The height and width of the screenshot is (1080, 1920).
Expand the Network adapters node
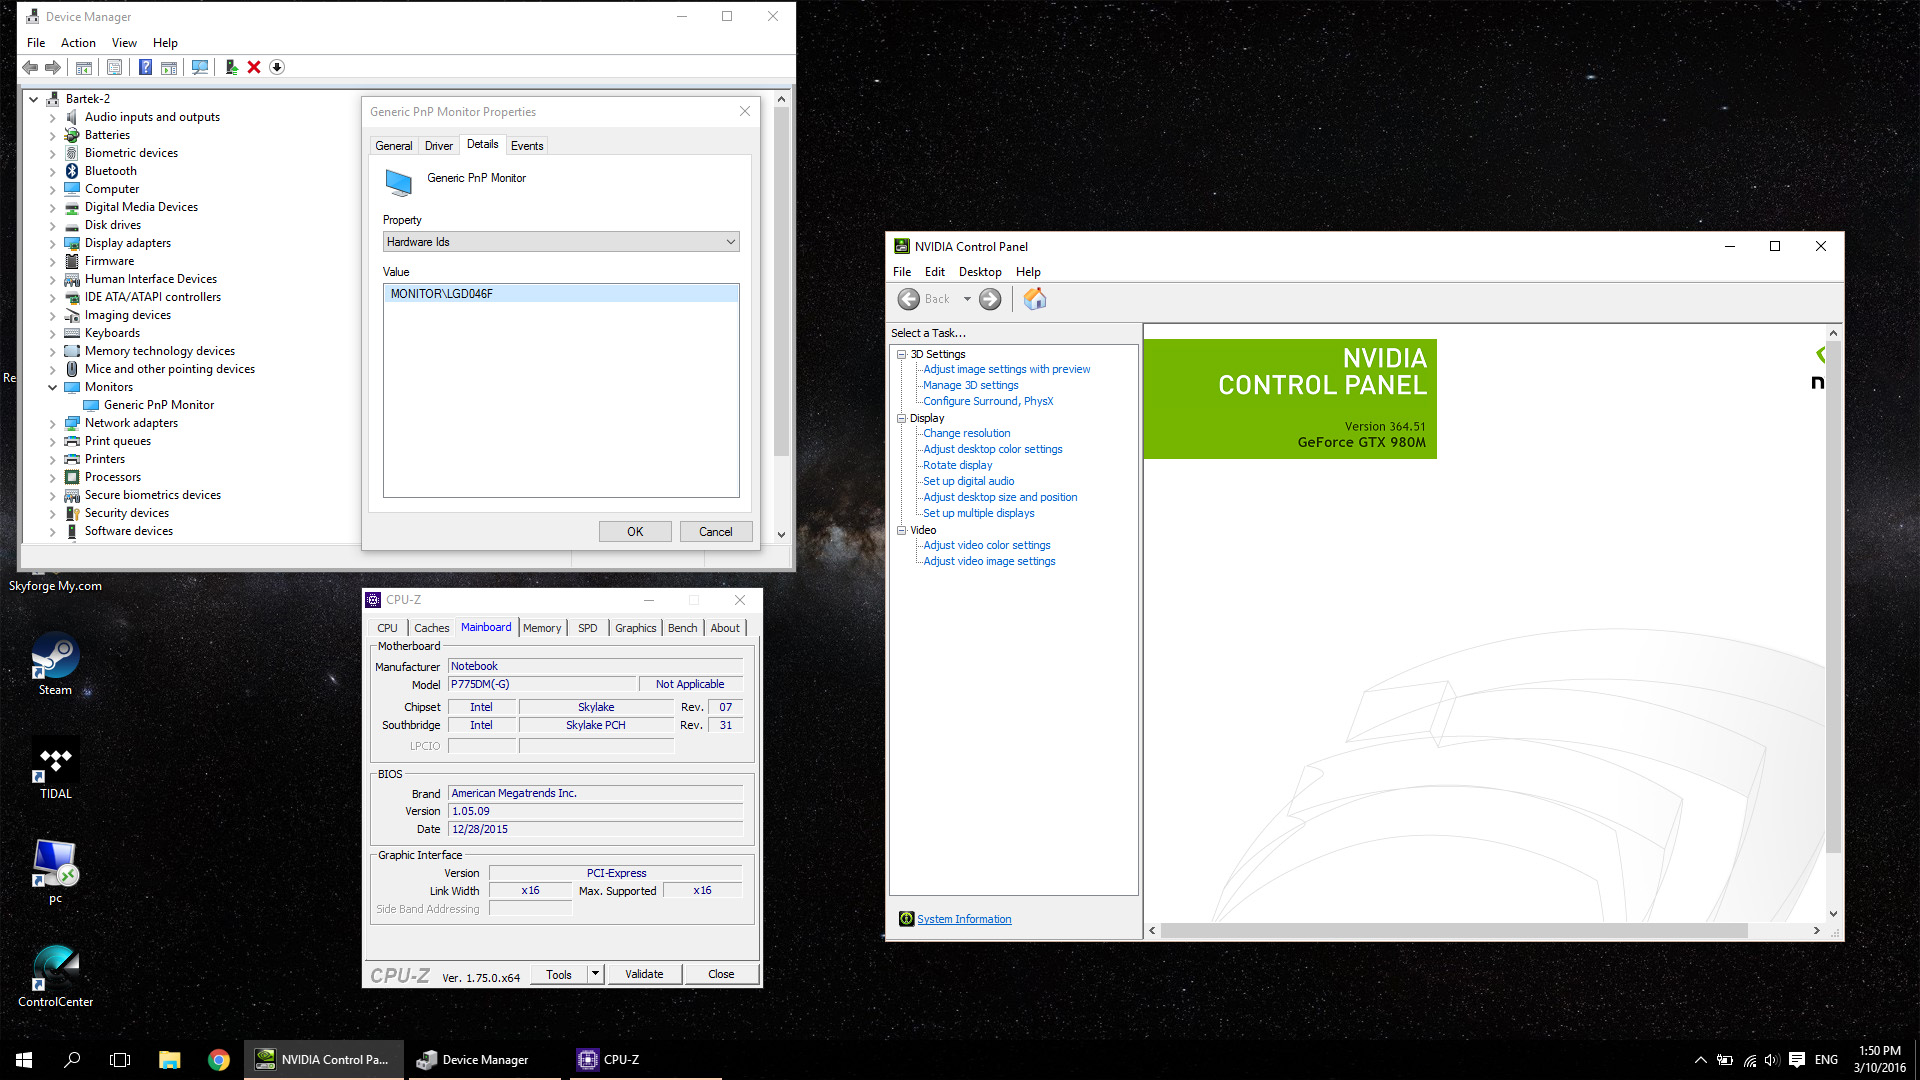[53, 424]
